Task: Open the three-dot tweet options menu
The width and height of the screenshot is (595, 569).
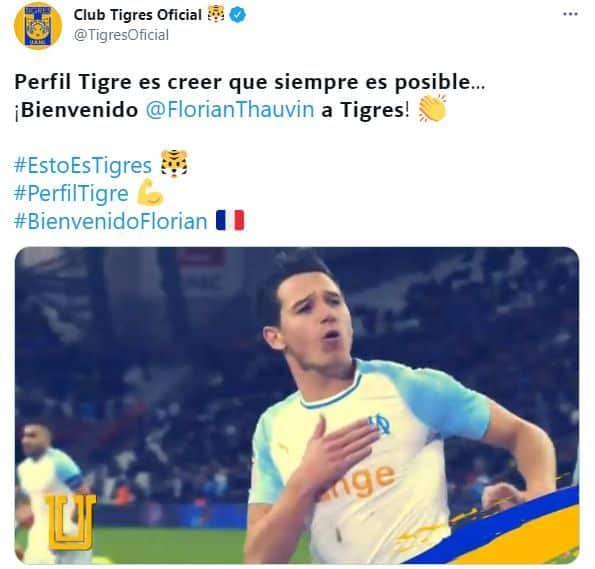Action: (x=570, y=14)
